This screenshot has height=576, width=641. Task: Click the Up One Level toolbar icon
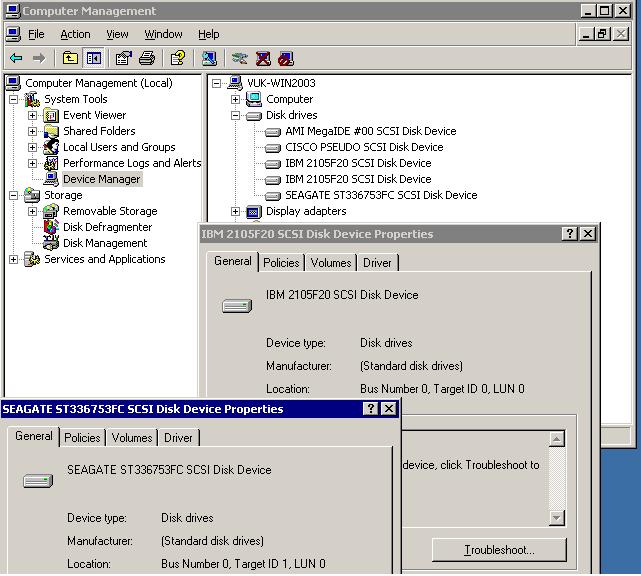click(x=70, y=59)
